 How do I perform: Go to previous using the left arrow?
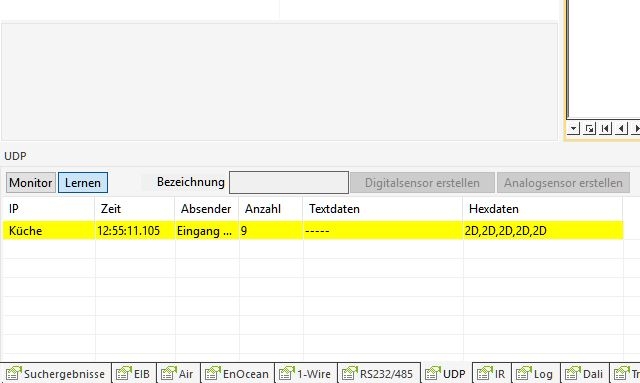(621, 129)
